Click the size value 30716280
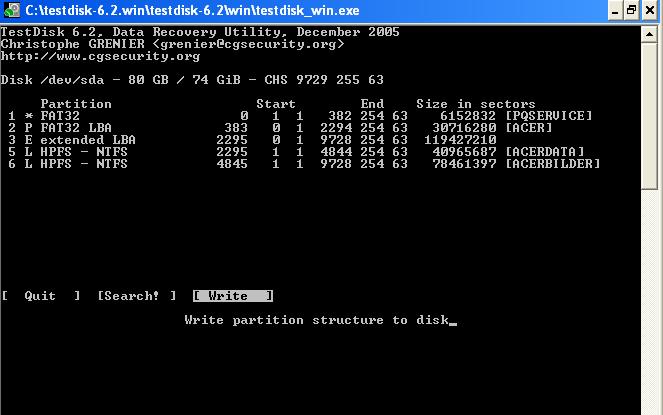 click(x=464, y=127)
